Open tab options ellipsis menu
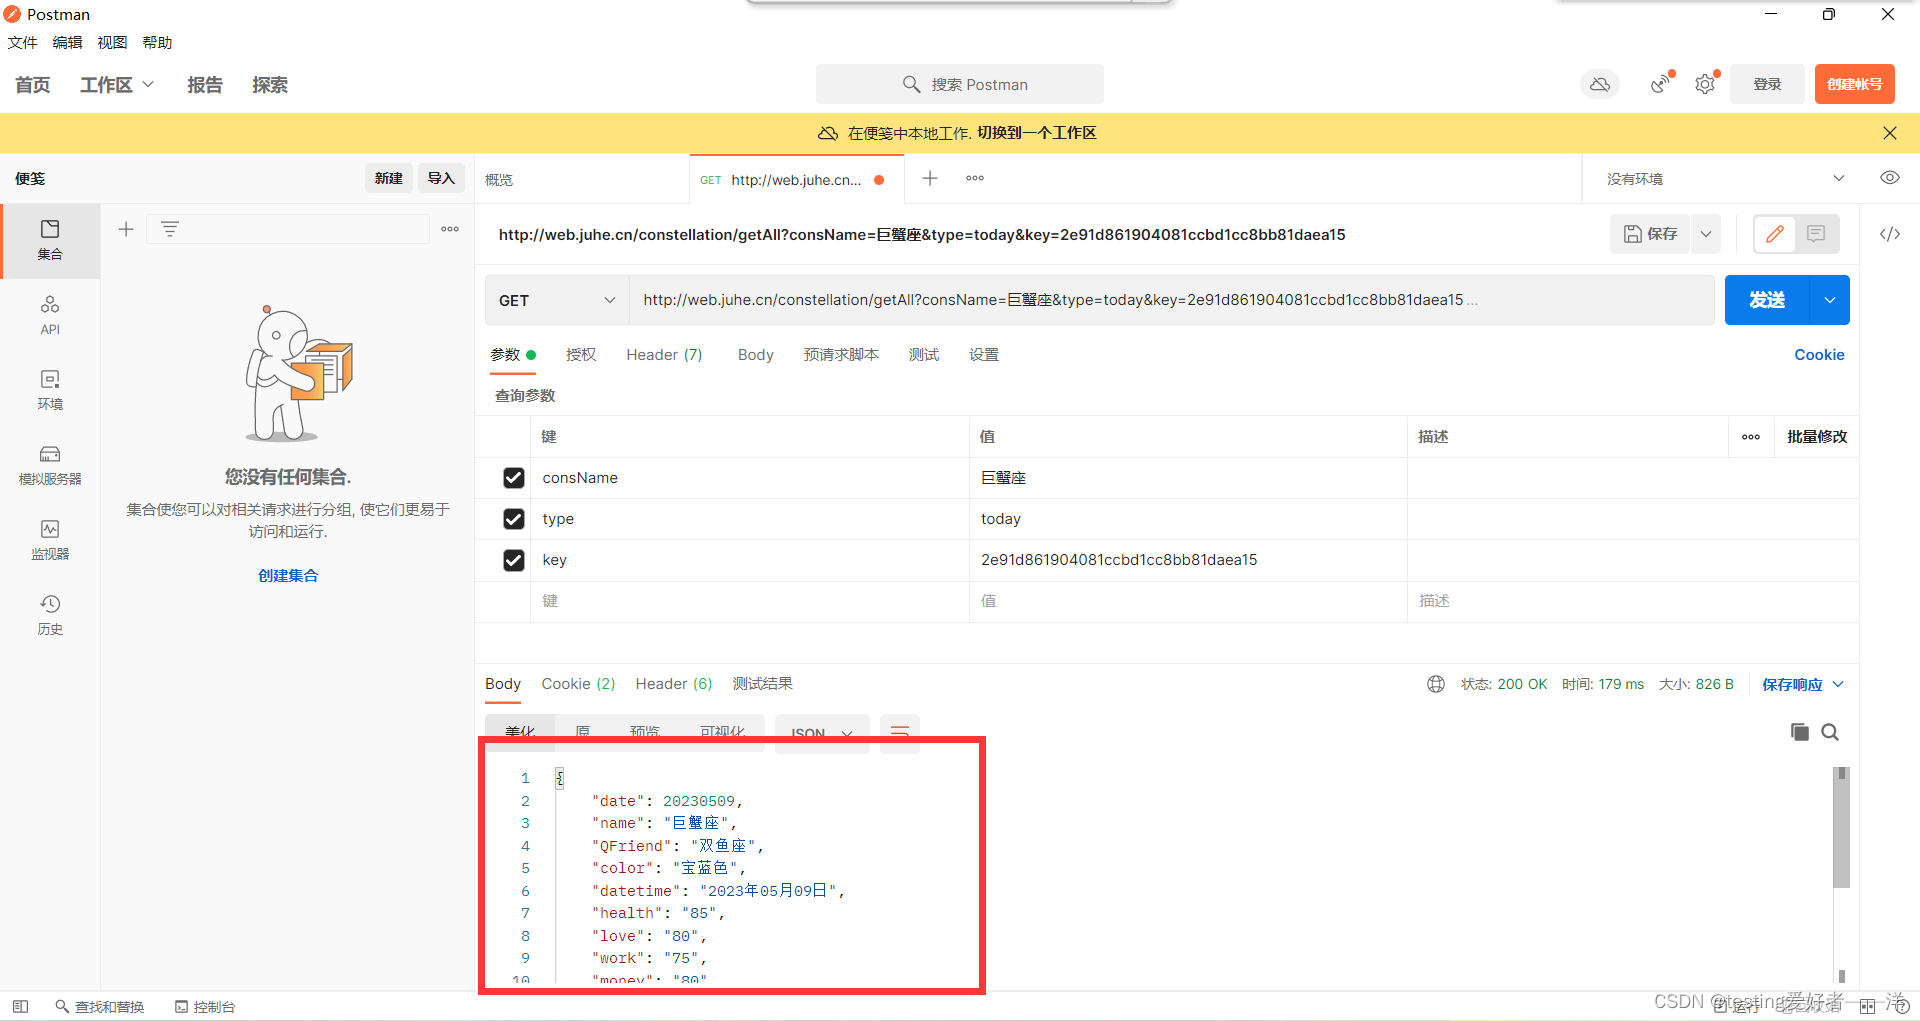 click(x=975, y=178)
